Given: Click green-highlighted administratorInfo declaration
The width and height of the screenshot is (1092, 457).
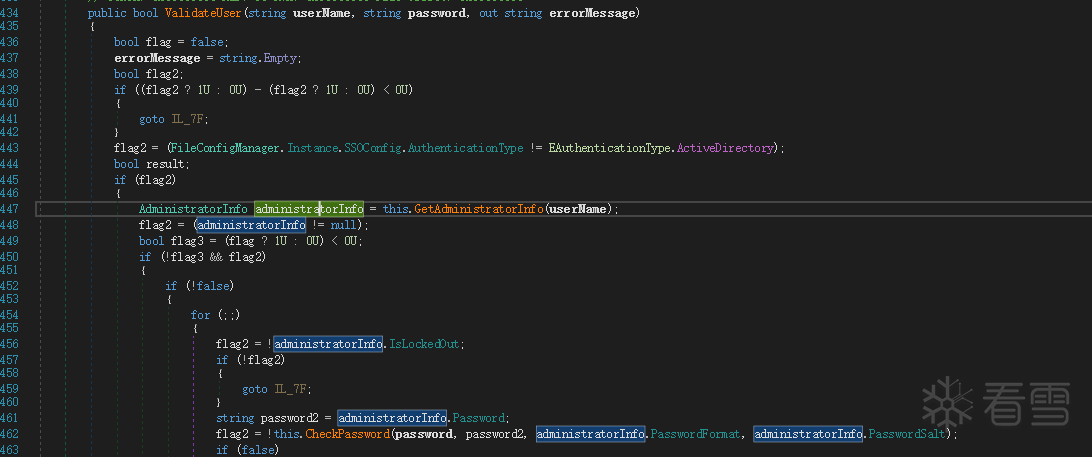Looking at the screenshot, I should tap(309, 209).
